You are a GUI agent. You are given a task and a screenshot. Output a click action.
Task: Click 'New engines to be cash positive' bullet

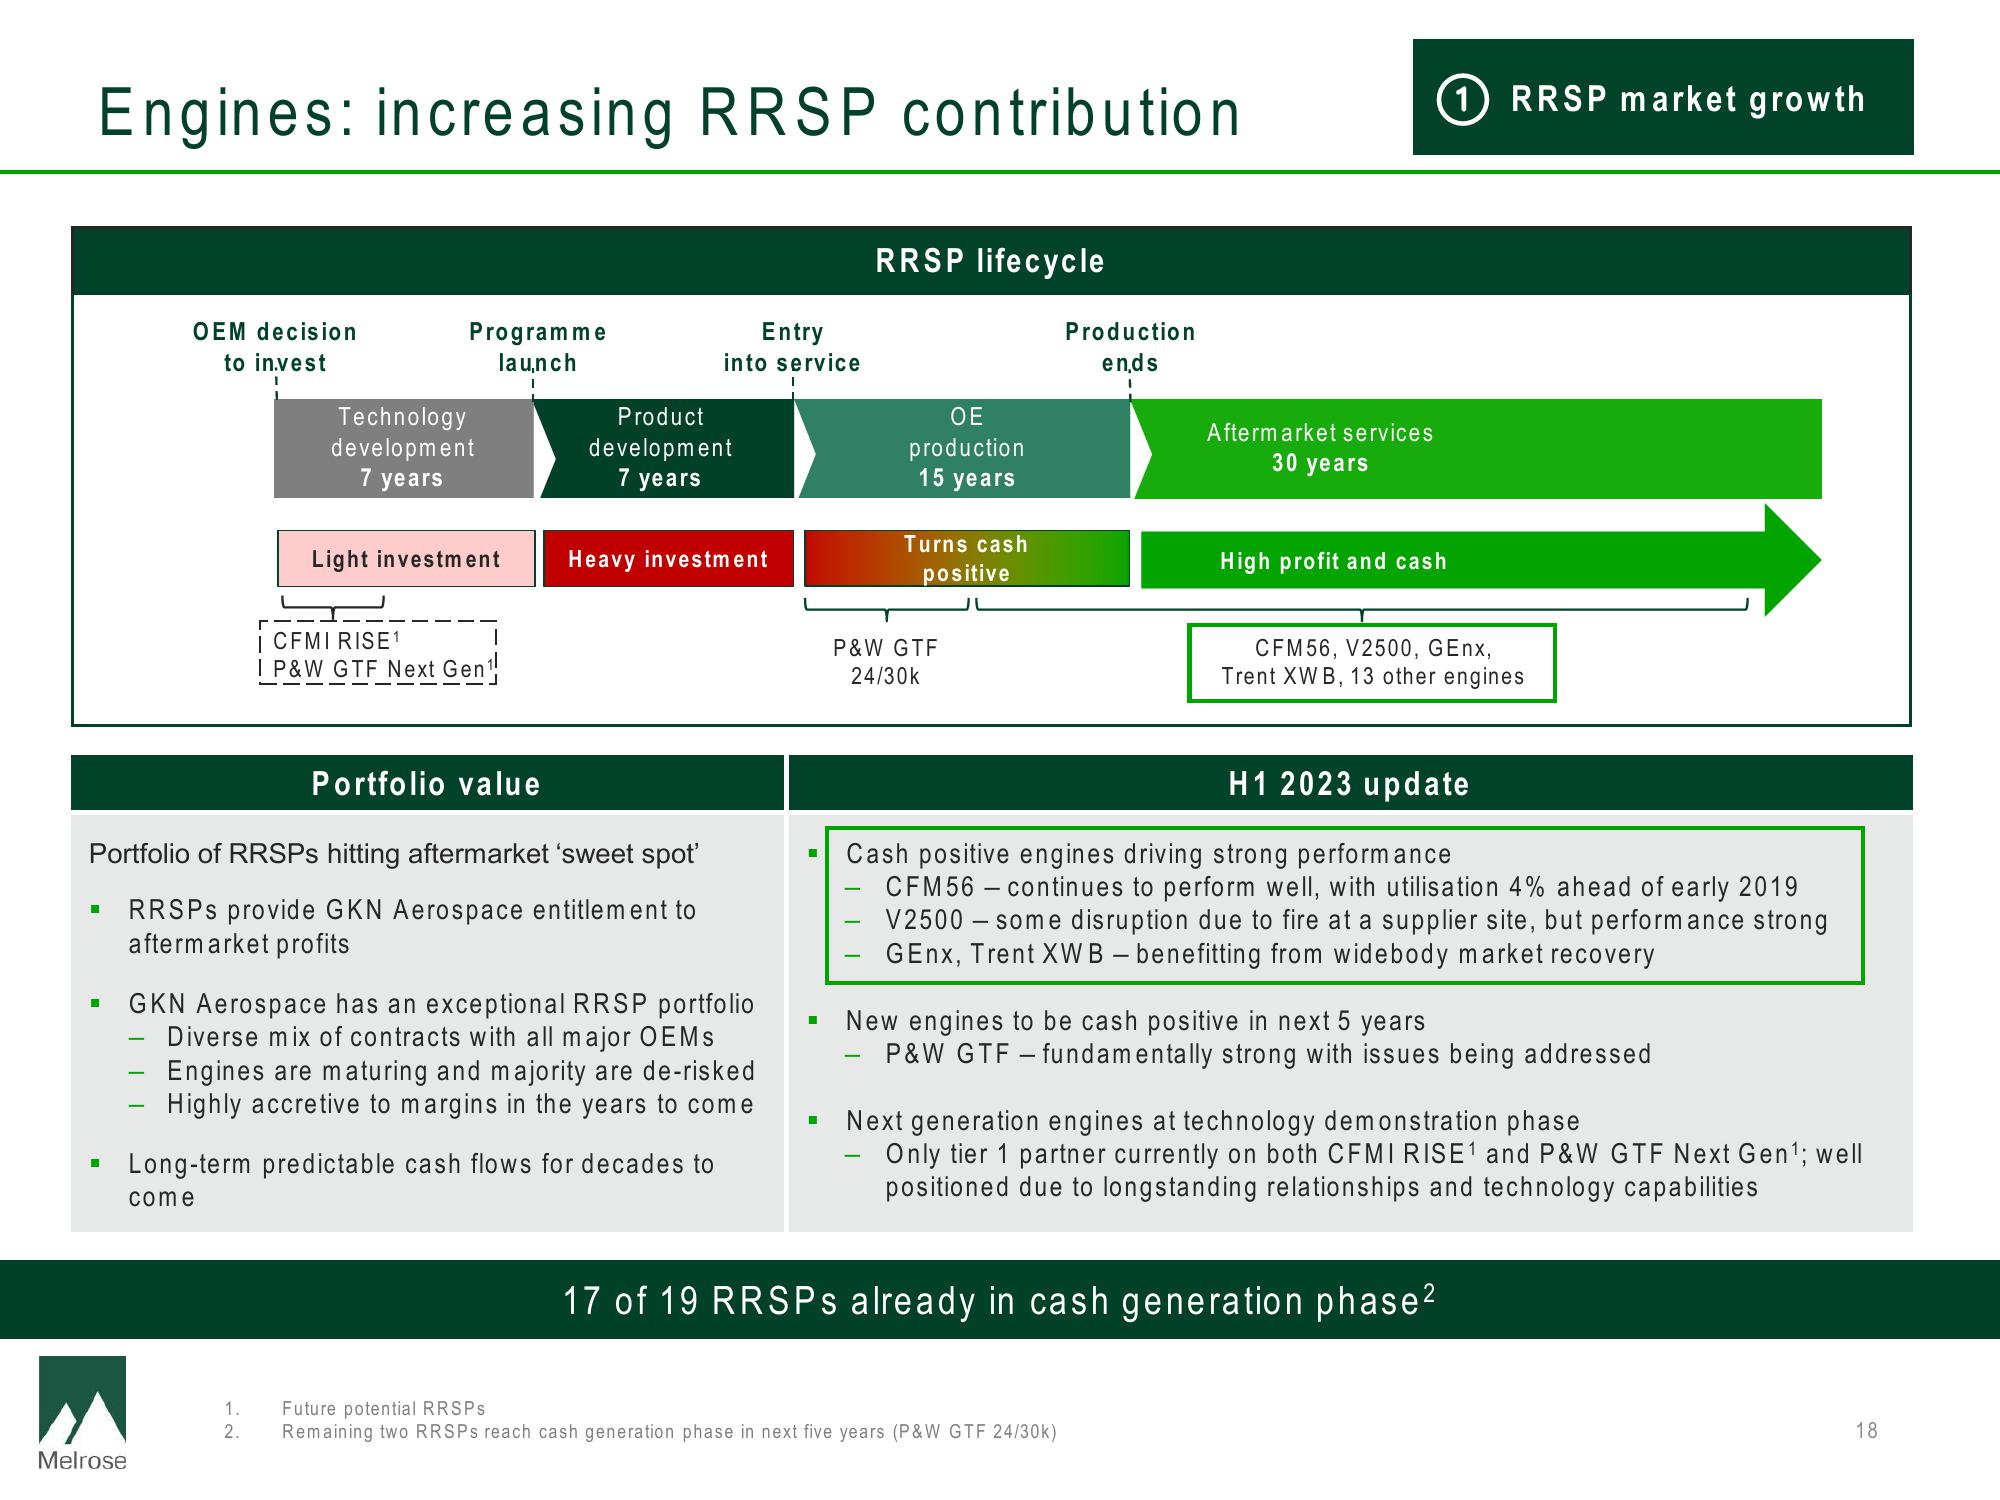tap(1135, 1021)
